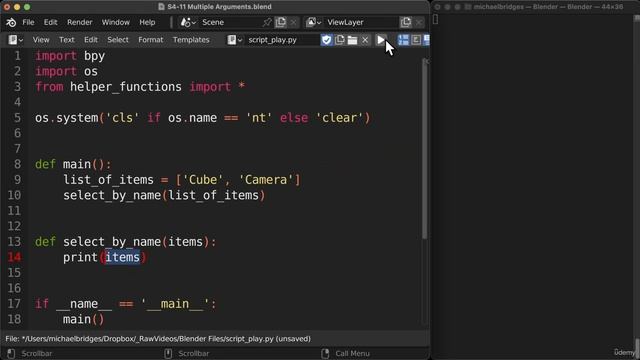Click the Terminal window title bar
640x360 pixels.
tap(536, 7)
